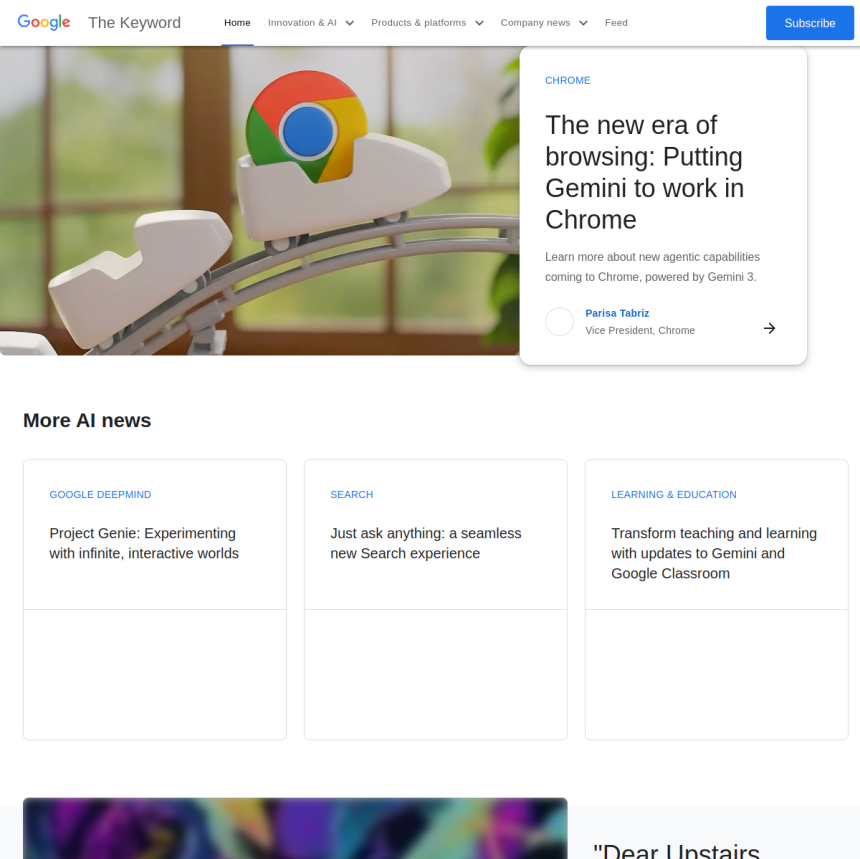Open the Gemini and Google Classroom article
This screenshot has width=860, height=859.
714,553
